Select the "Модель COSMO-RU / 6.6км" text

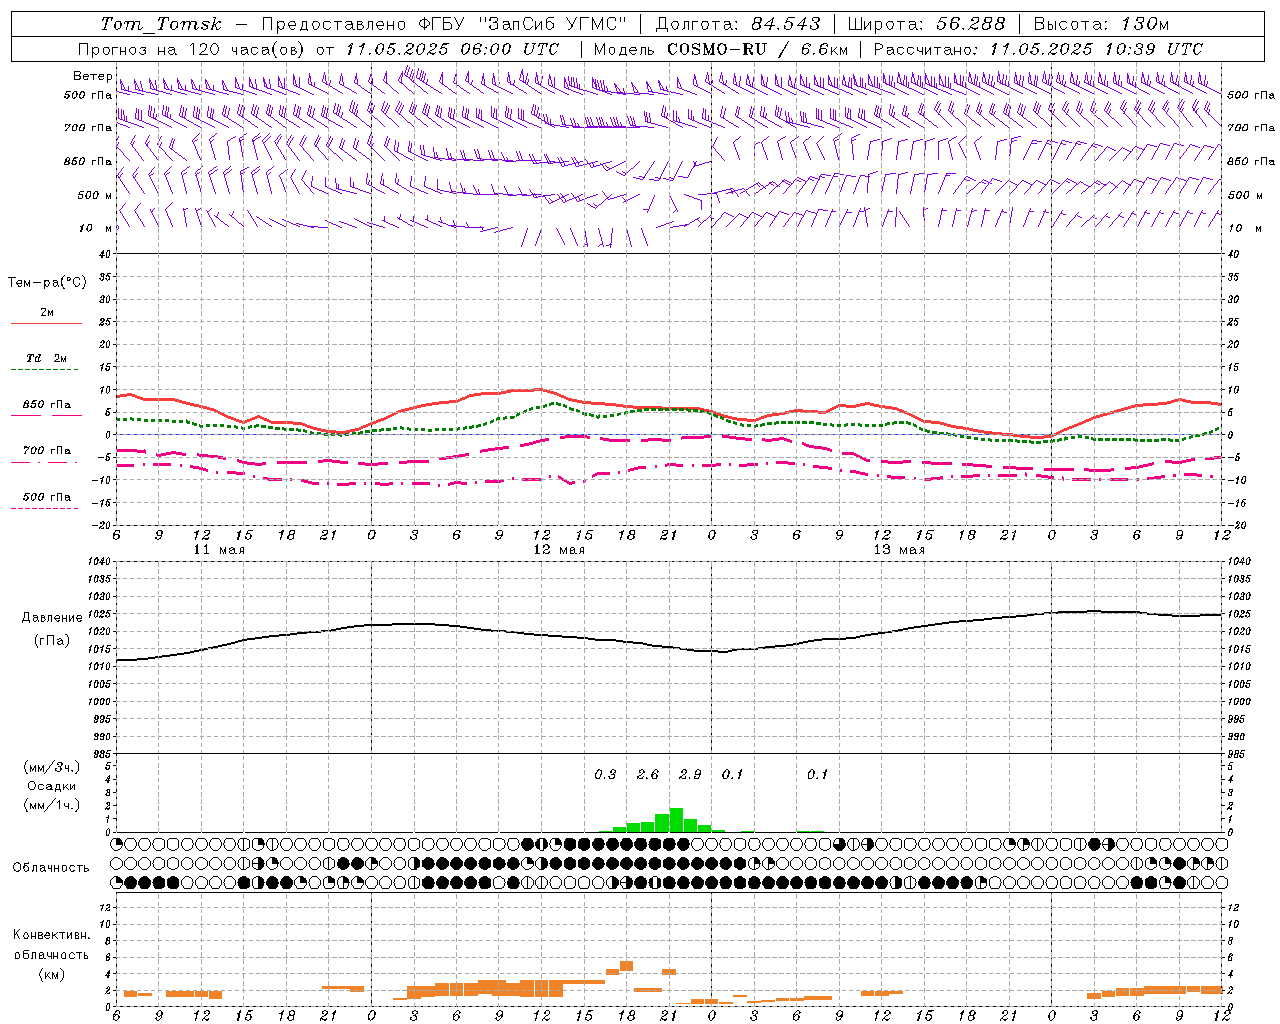tap(721, 49)
